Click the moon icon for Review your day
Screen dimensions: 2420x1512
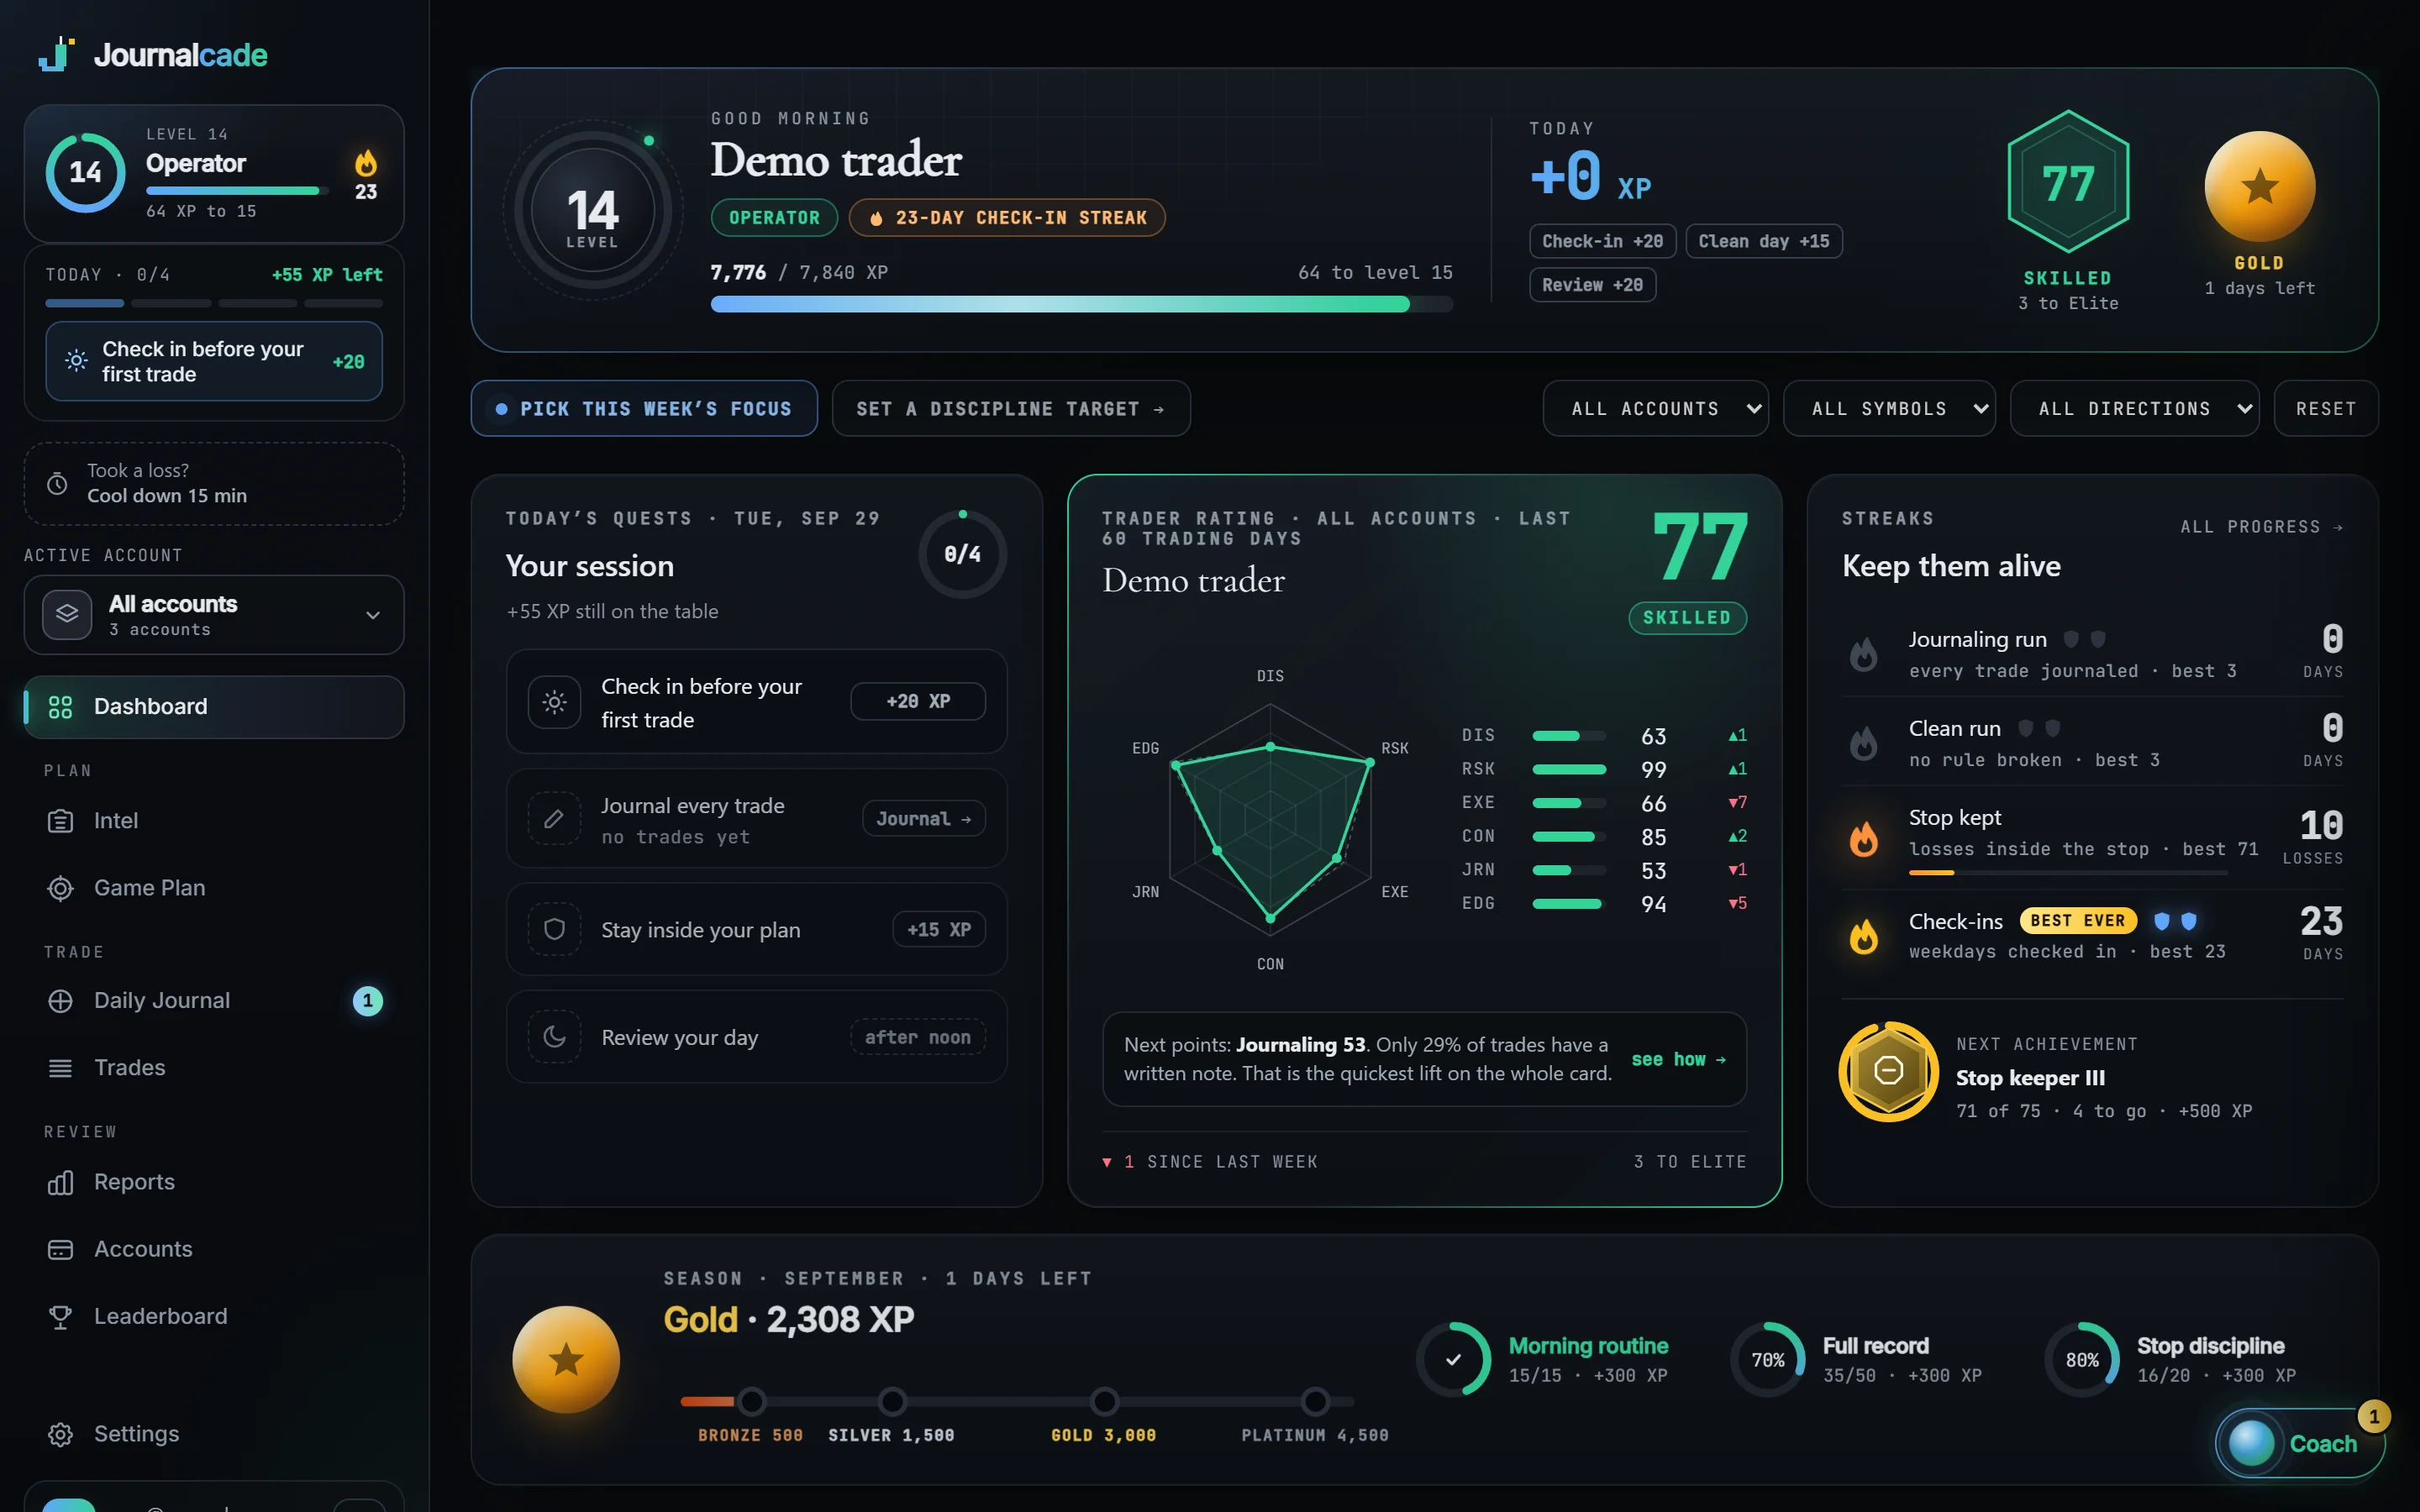[554, 1037]
